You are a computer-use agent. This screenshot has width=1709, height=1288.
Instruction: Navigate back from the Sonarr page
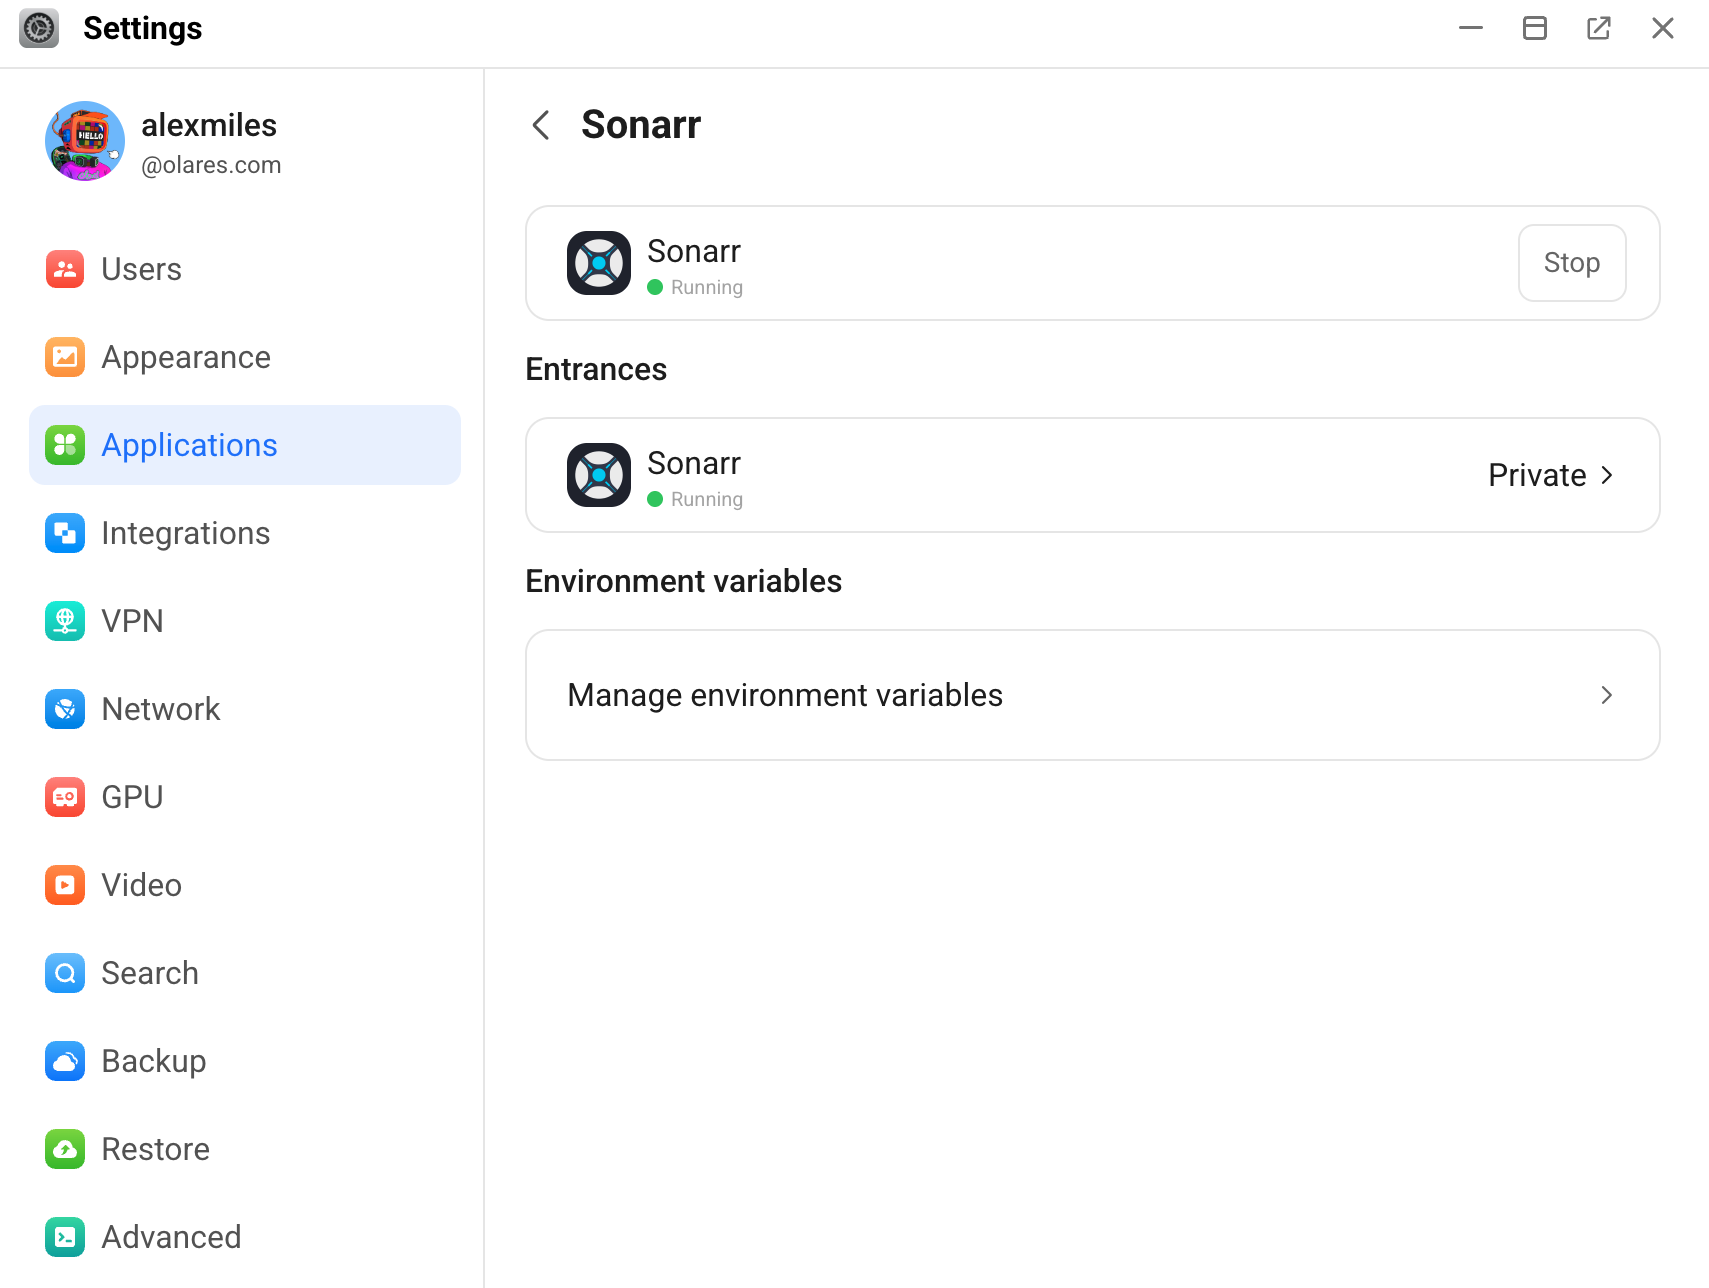click(540, 125)
